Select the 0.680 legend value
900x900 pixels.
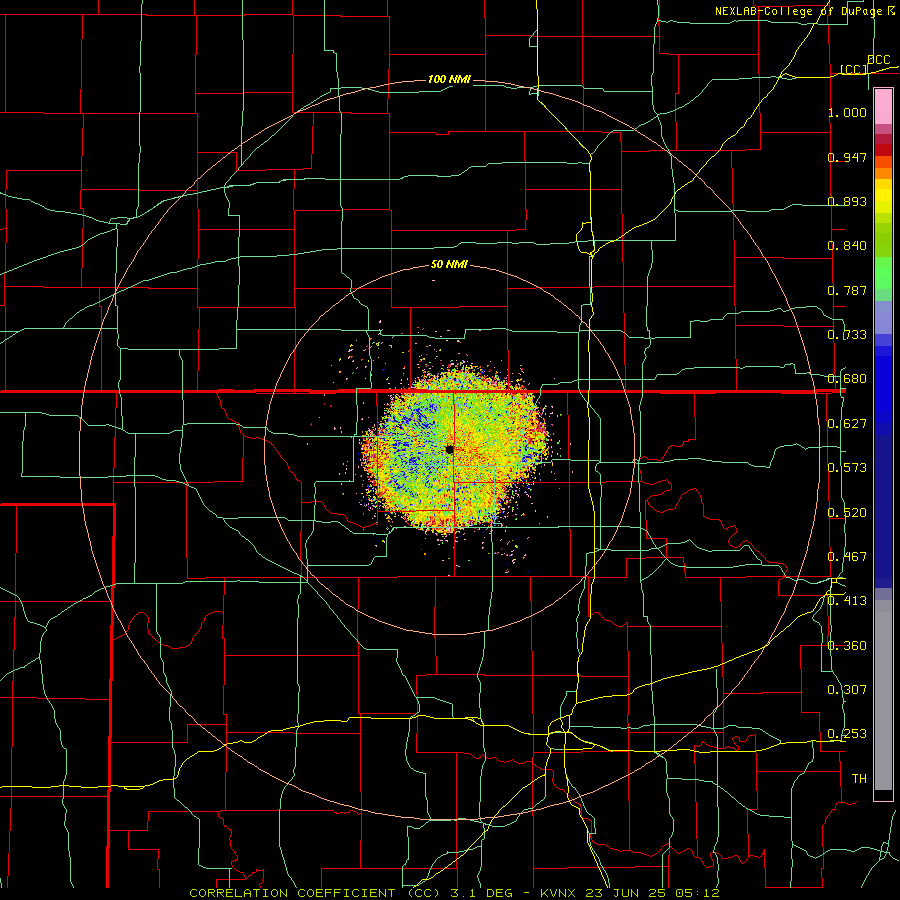click(x=847, y=379)
